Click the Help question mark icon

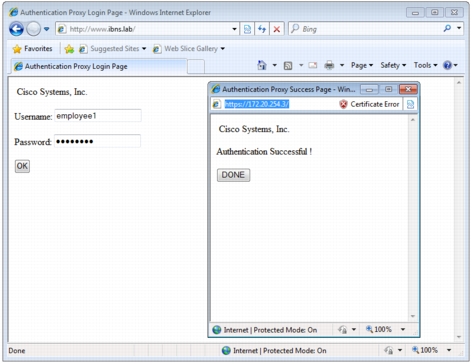click(x=447, y=65)
